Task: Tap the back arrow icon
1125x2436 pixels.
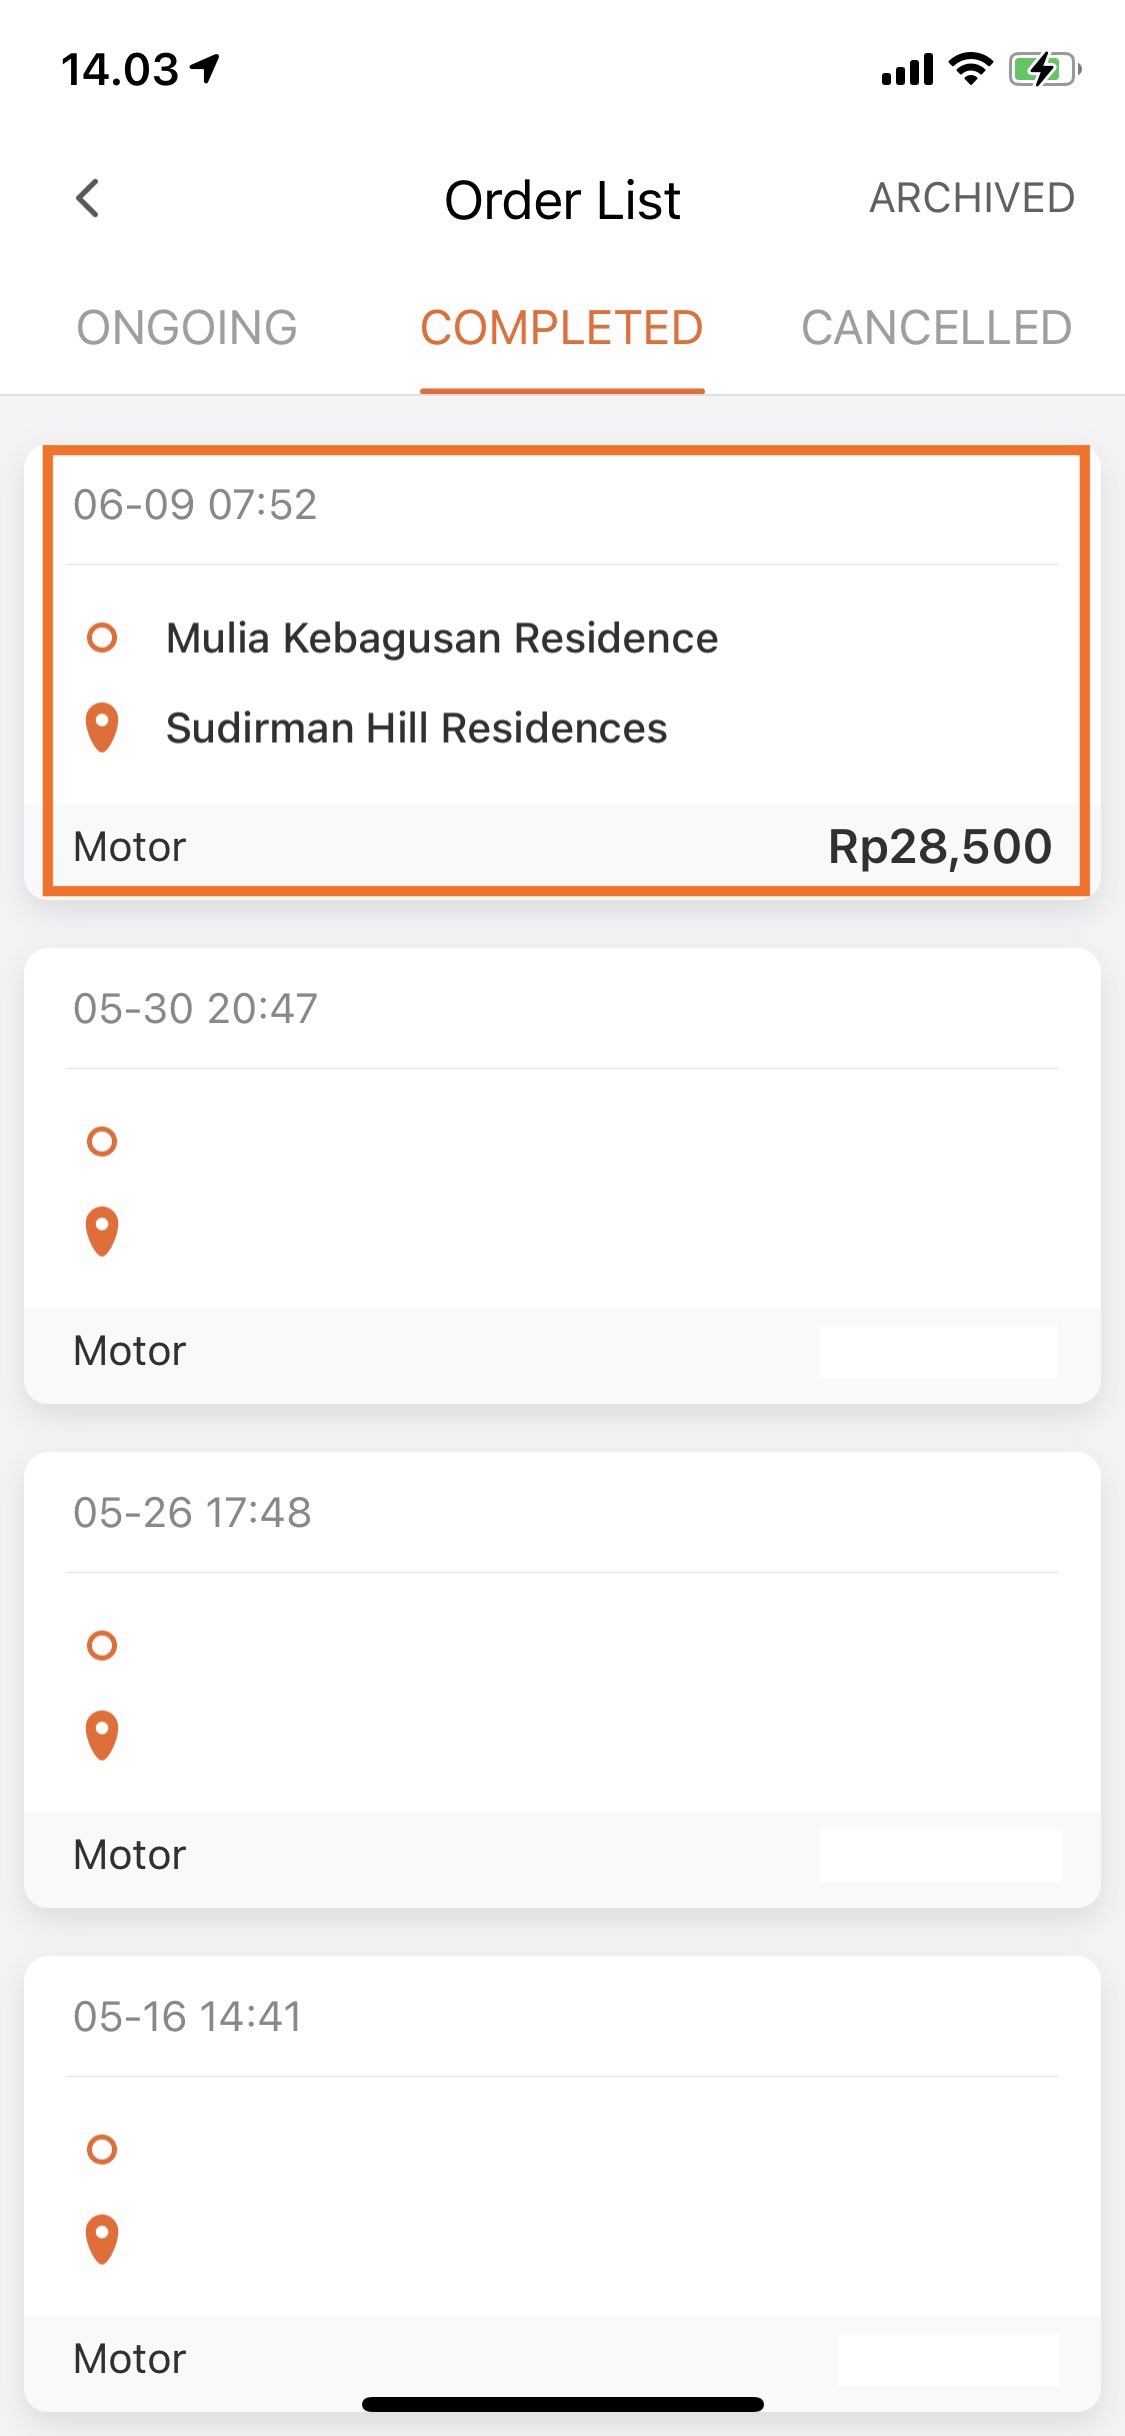Action: pos(88,198)
